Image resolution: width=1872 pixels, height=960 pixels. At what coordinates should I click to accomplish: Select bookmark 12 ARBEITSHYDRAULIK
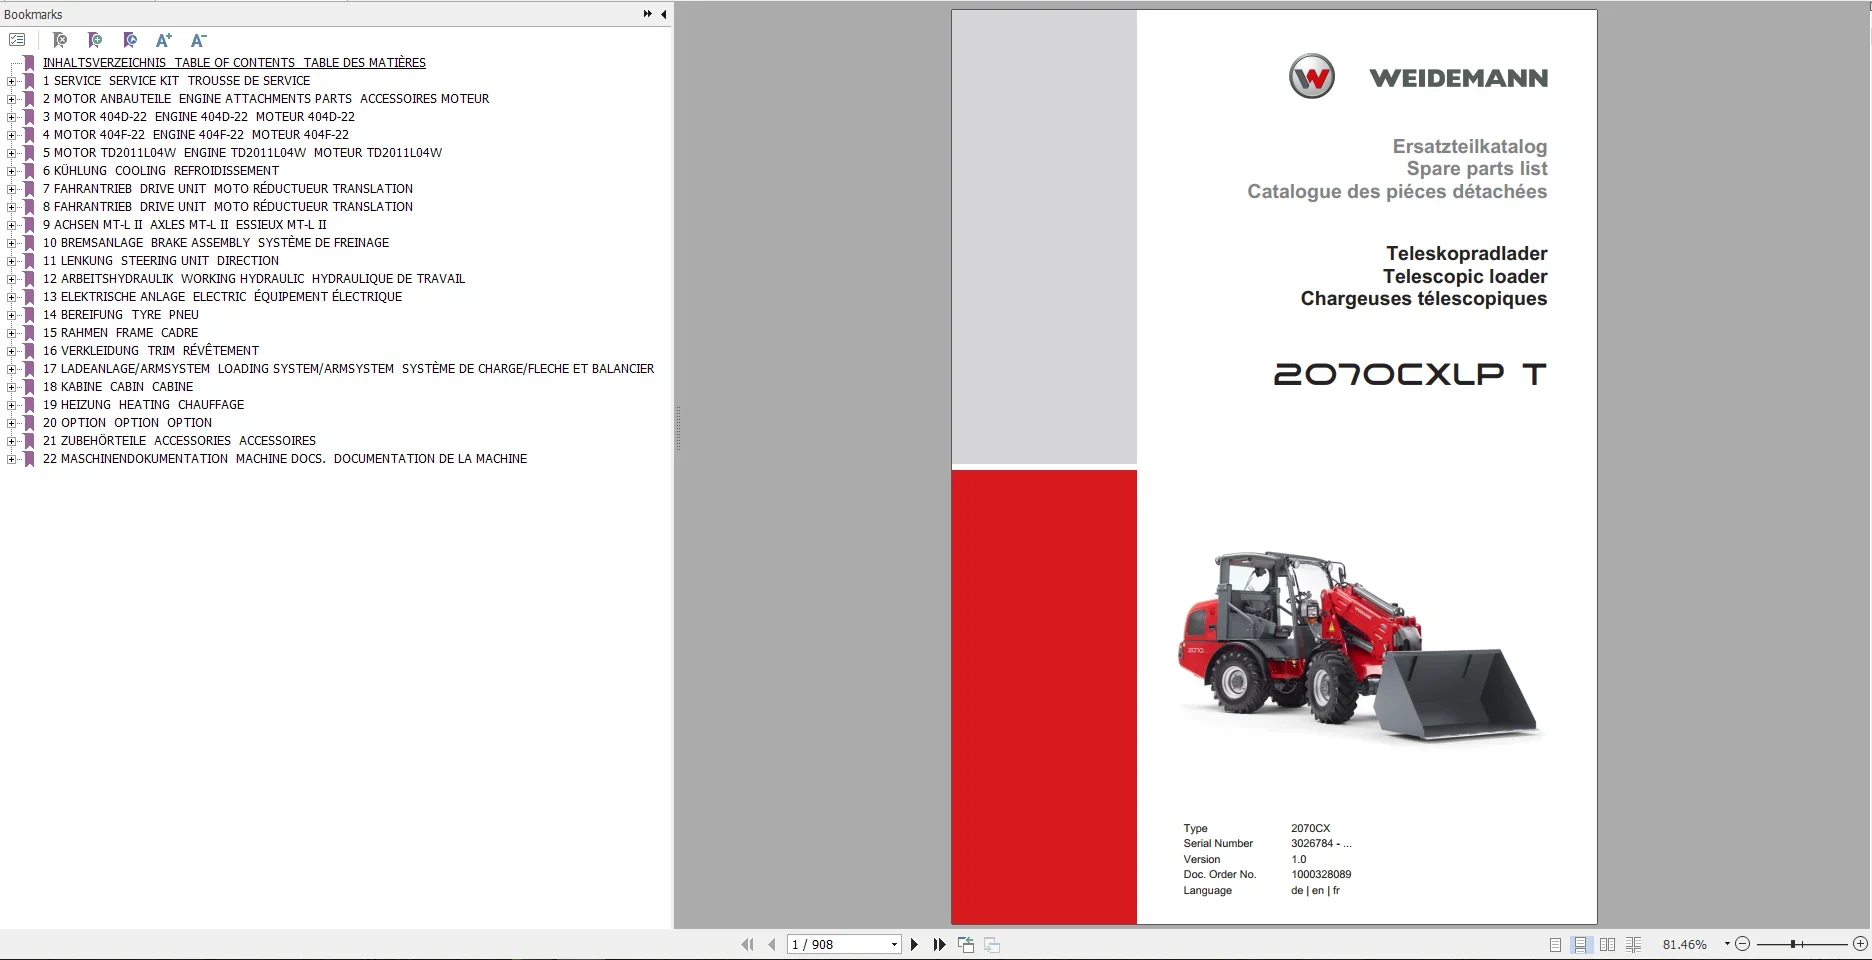click(254, 279)
